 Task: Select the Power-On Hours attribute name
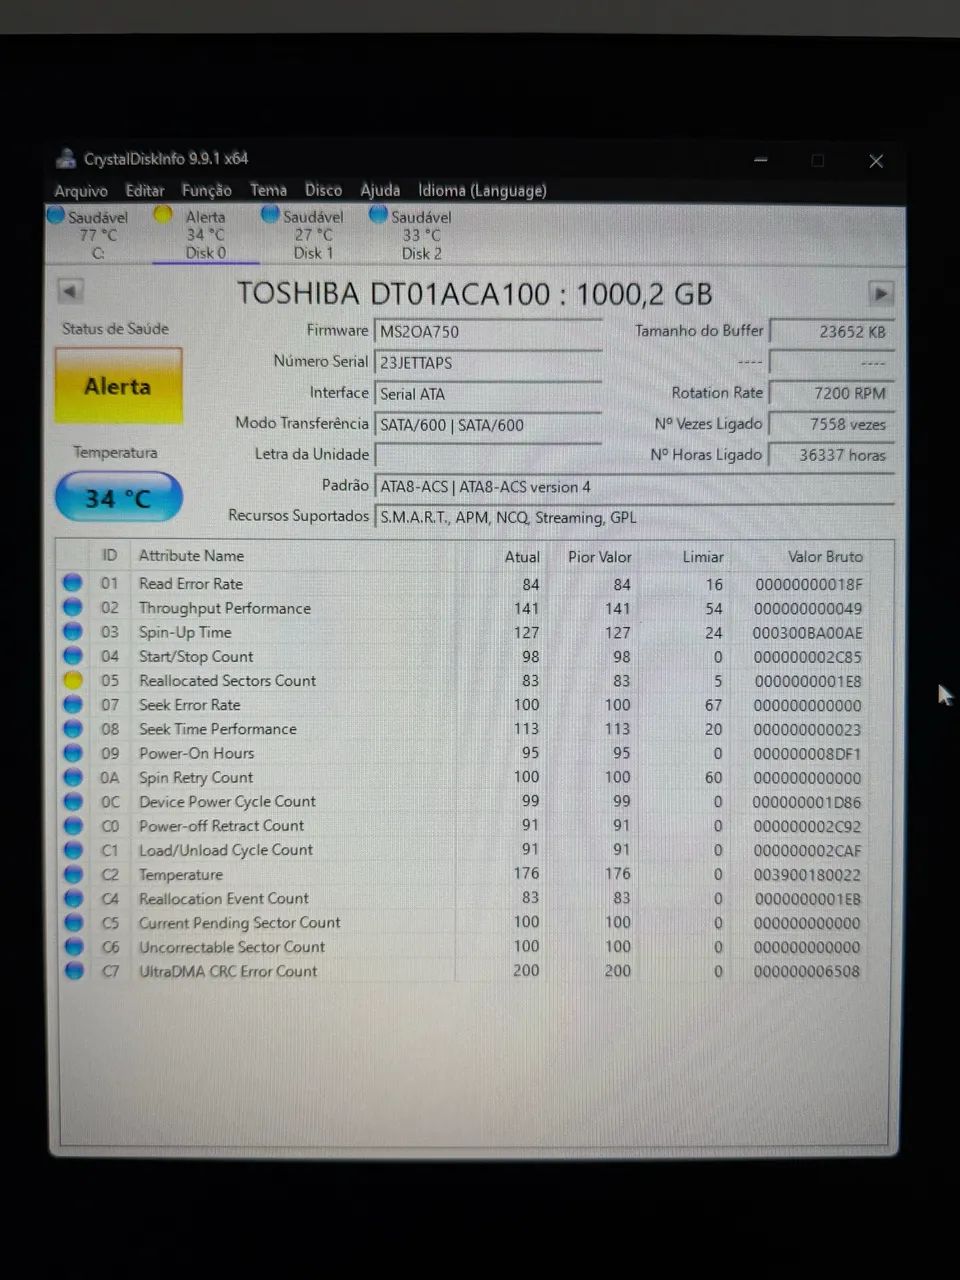pyautogui.click(x=196, y=753)
